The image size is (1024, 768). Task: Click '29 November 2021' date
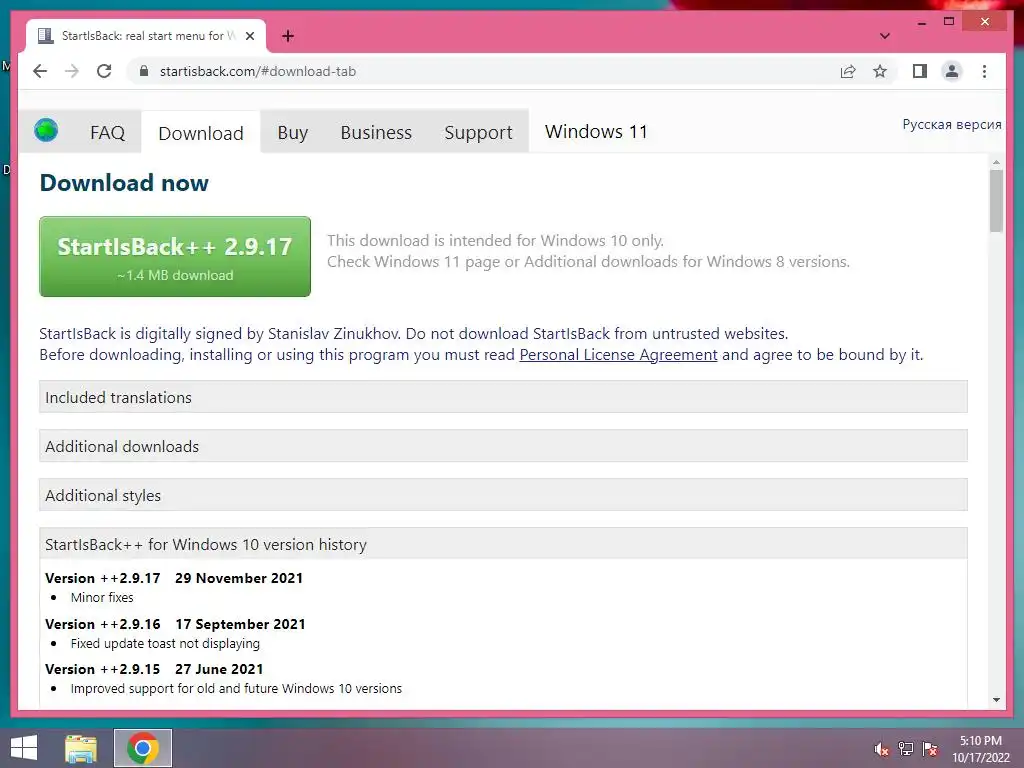pyautogui.click(x=239, y=578)
